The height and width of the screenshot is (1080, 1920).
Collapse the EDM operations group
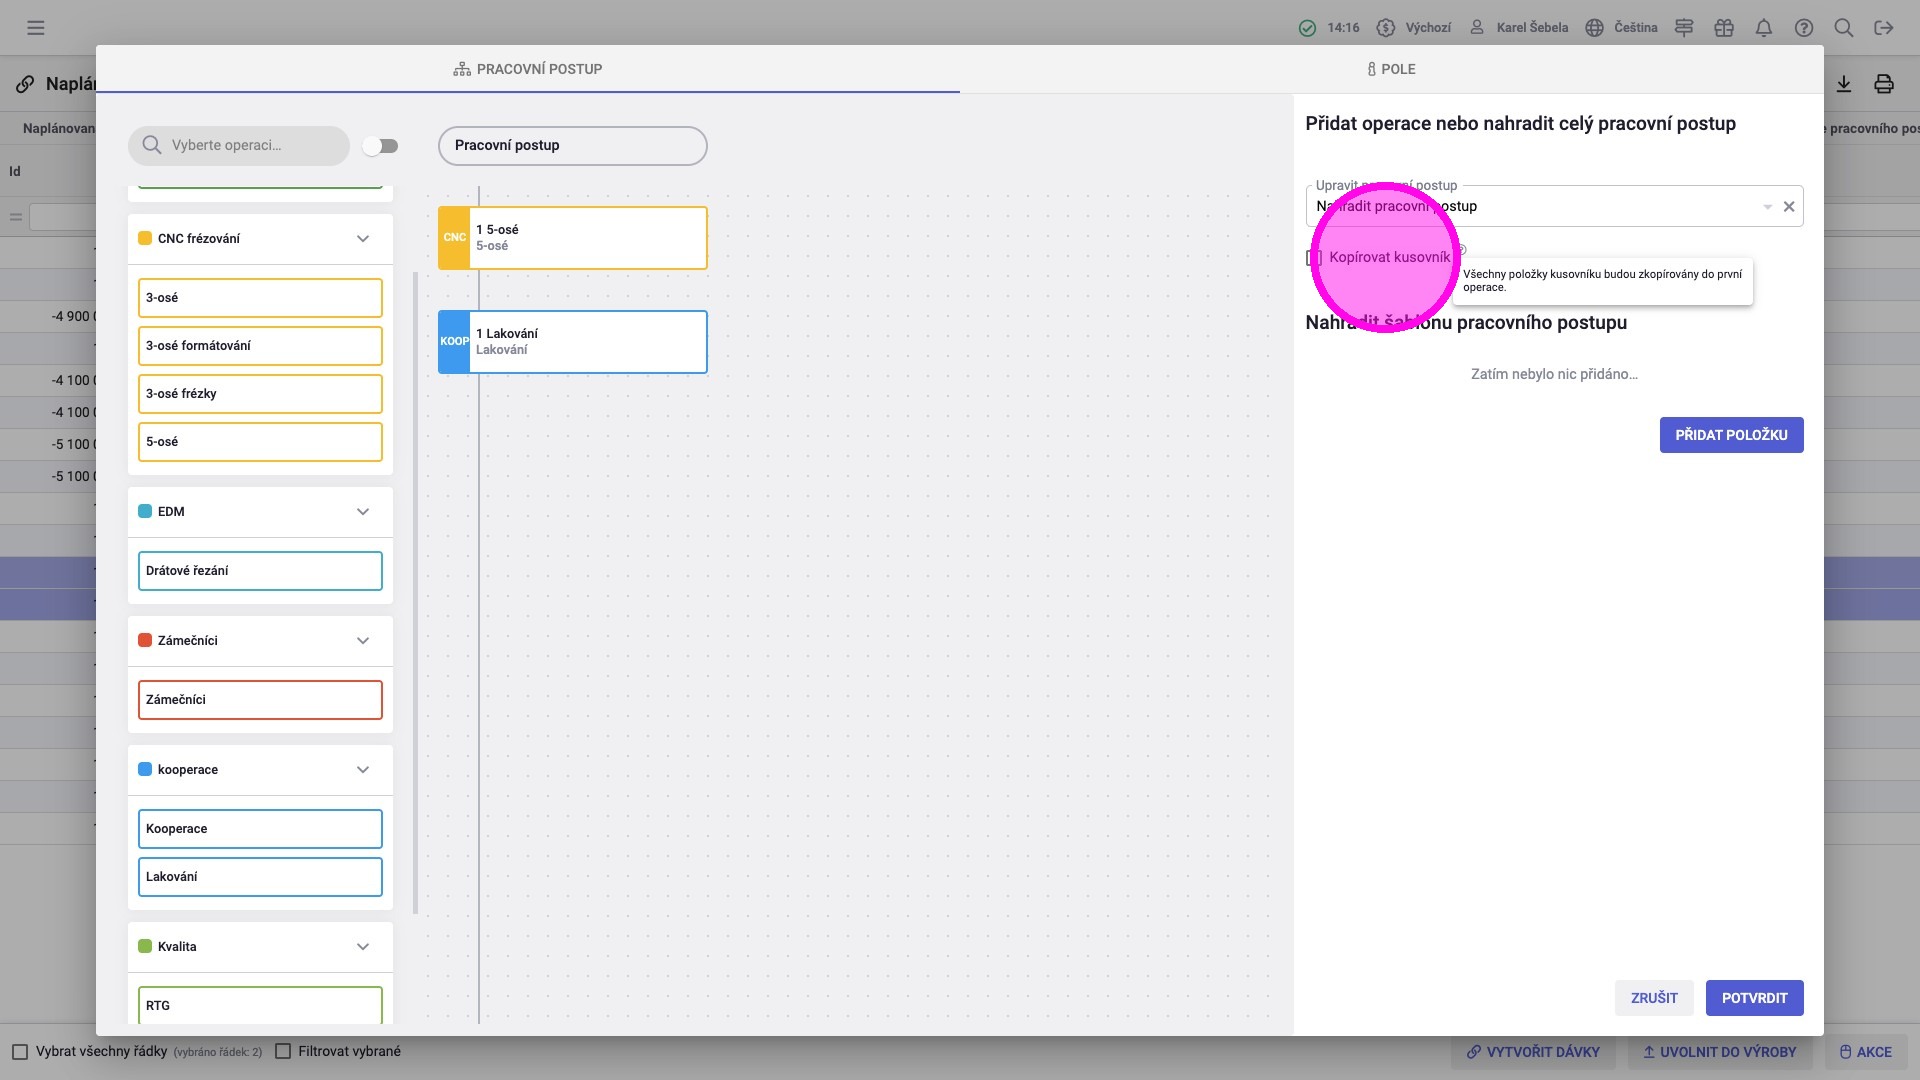(363, 512)
